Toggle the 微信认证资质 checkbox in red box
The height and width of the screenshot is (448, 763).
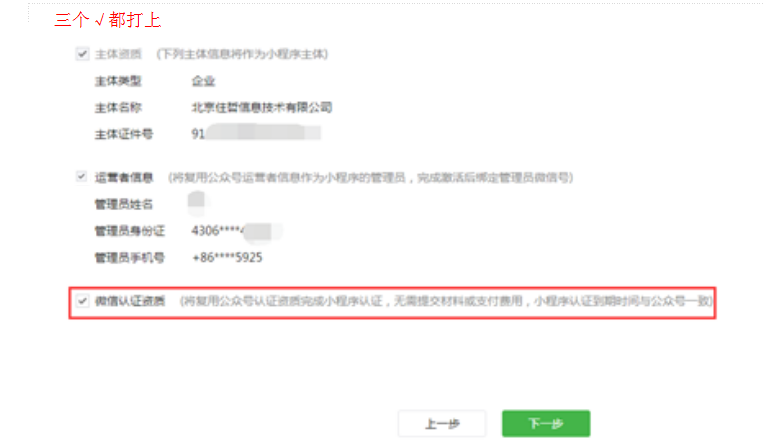[x=82, y=301]
